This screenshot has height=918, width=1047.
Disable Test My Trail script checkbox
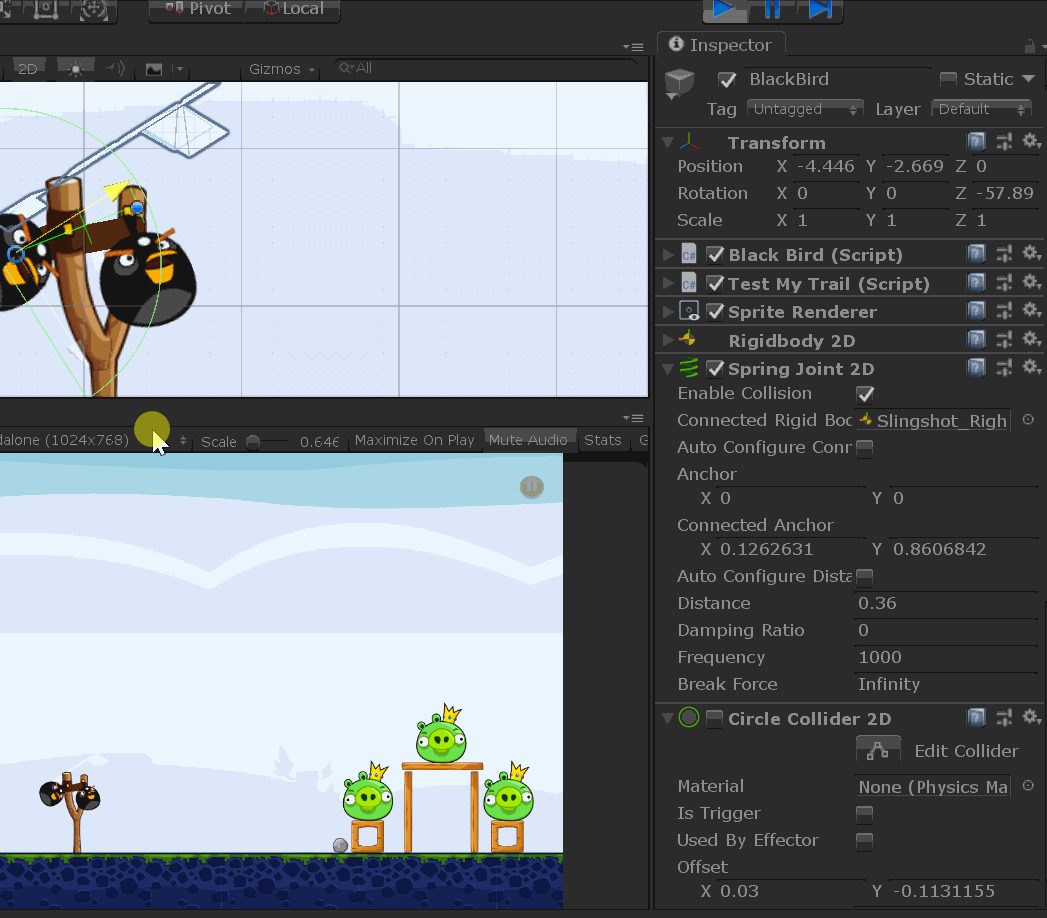[715, 284]
